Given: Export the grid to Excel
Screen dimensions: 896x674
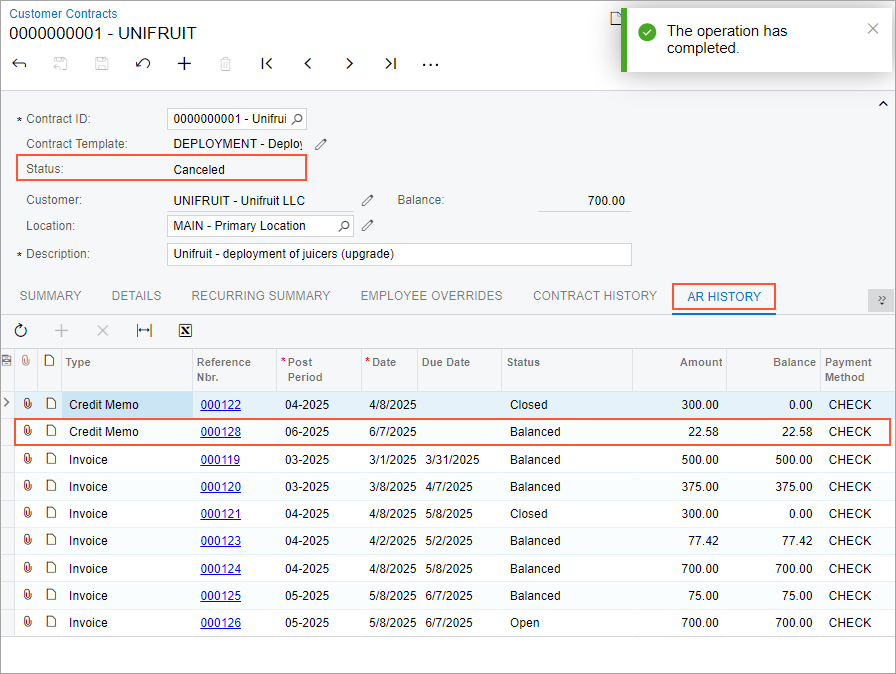Looking at the screenshot, I should coord(185,330).
